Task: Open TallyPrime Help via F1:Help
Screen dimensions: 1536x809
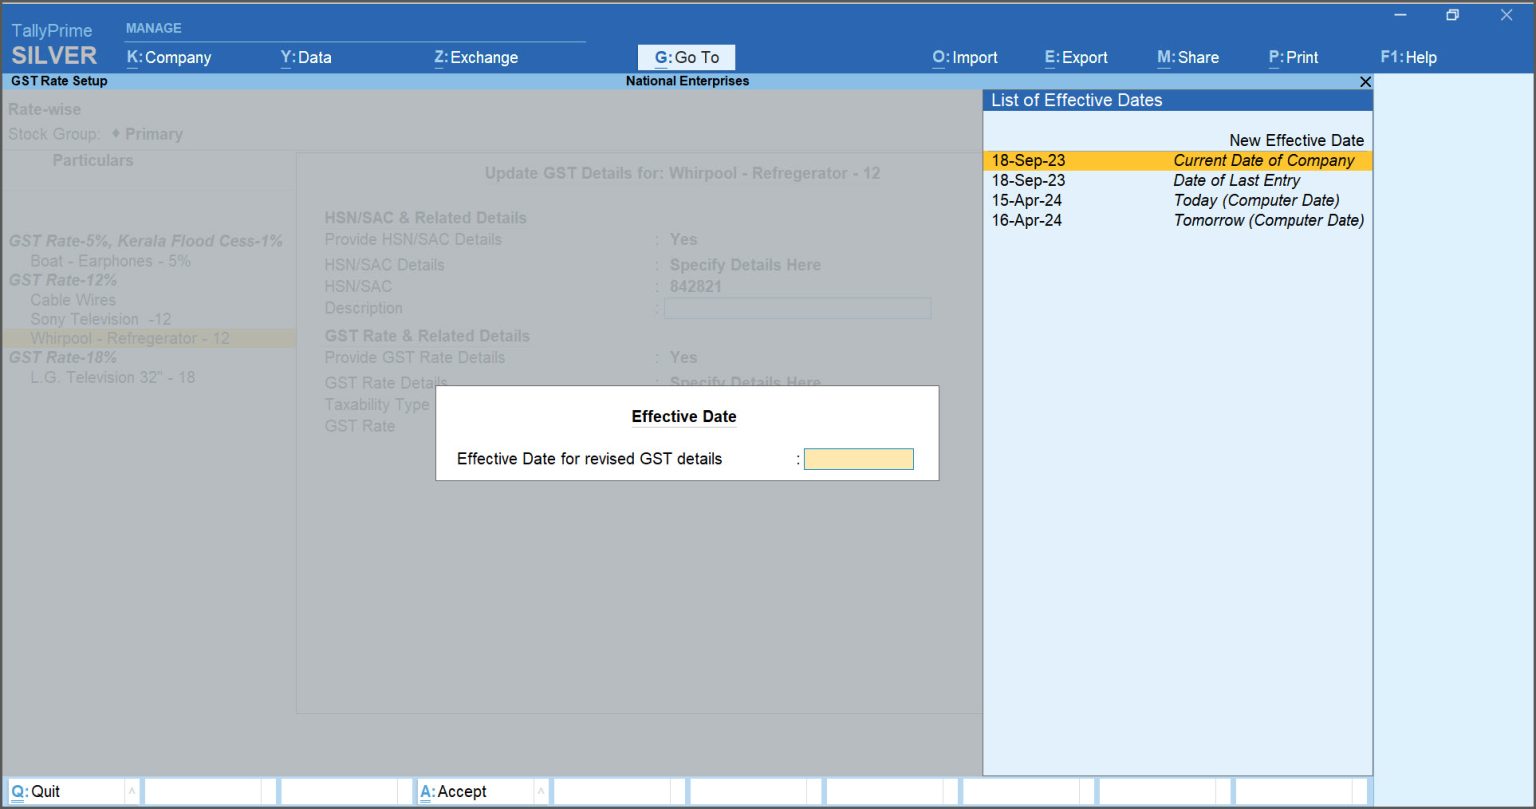Action: (x=1408, y=57)
